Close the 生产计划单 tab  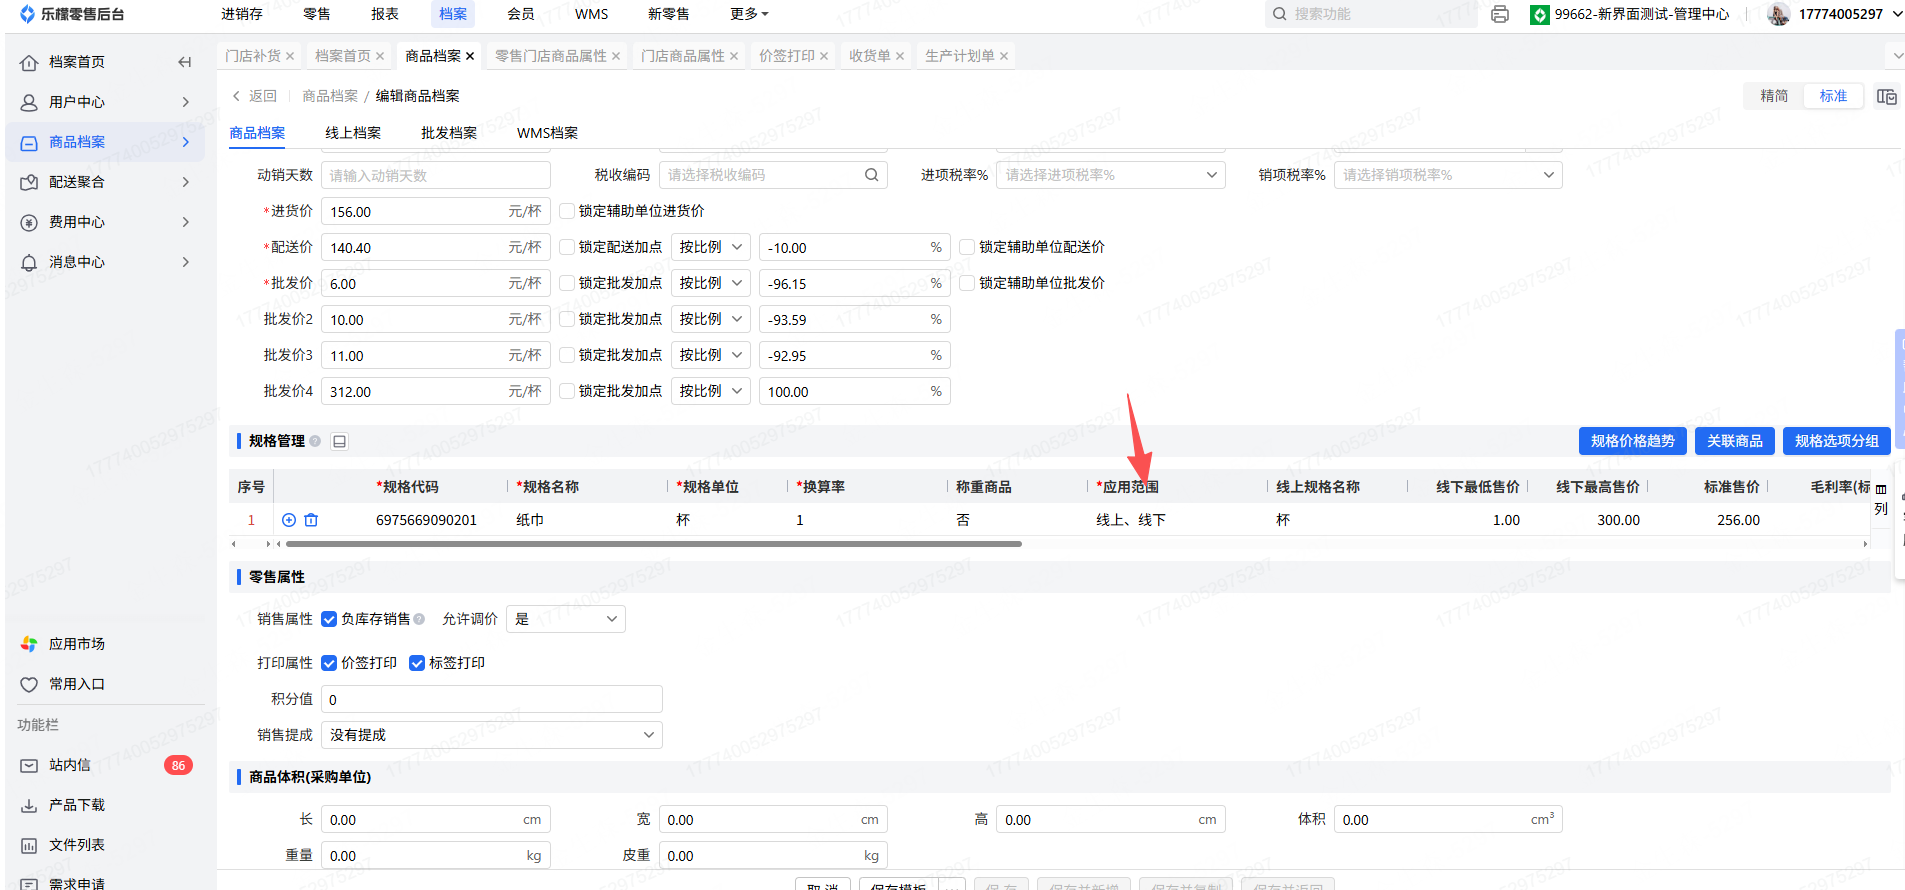(1004, 56)
